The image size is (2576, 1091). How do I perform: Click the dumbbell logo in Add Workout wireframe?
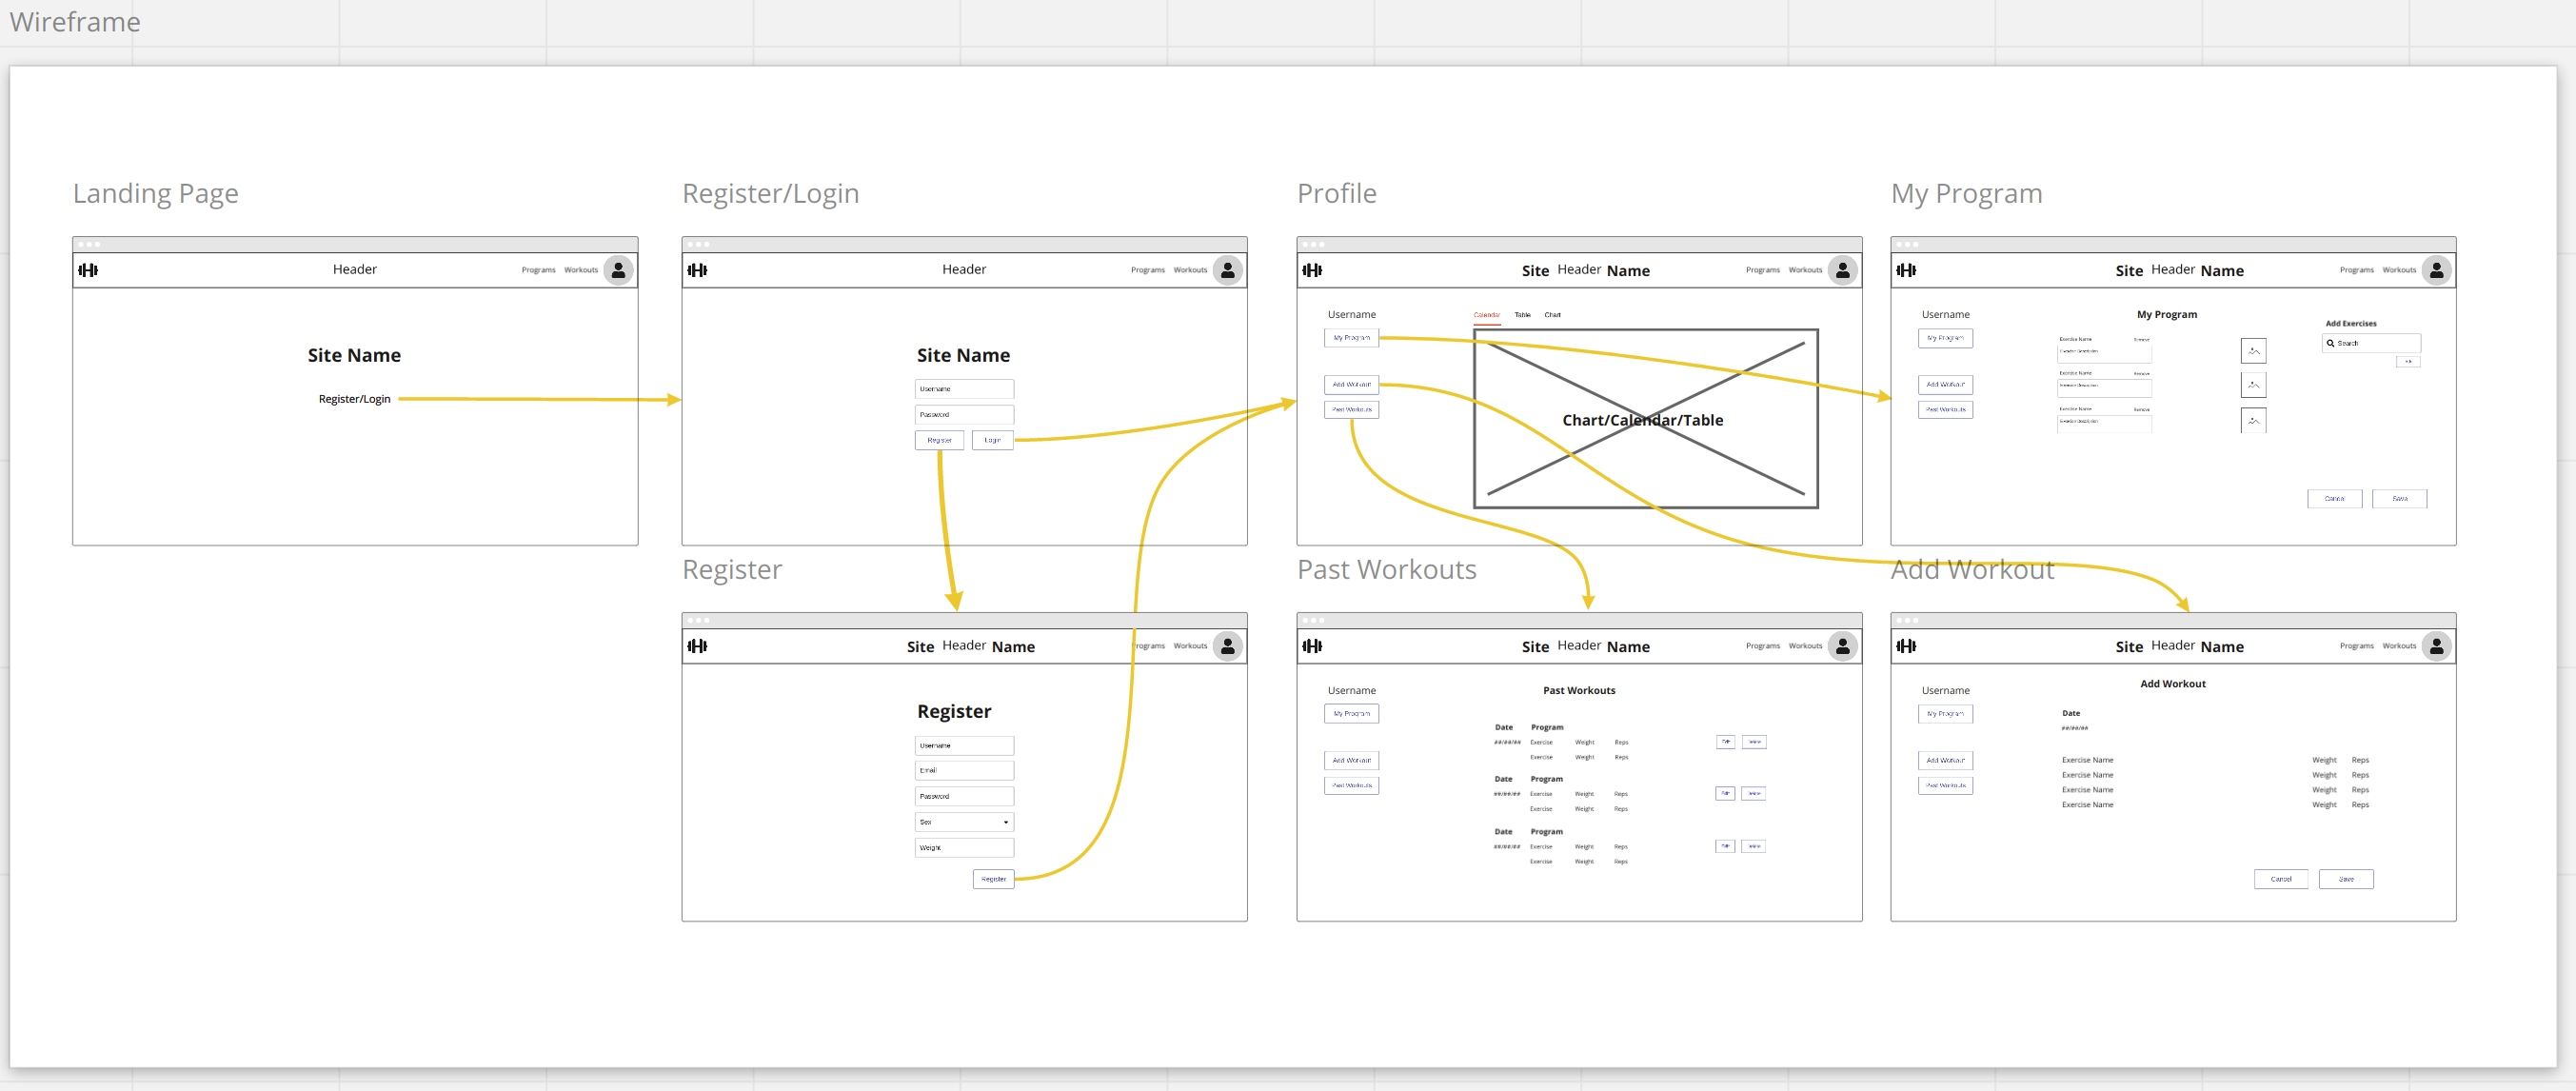click(1906, 646)
